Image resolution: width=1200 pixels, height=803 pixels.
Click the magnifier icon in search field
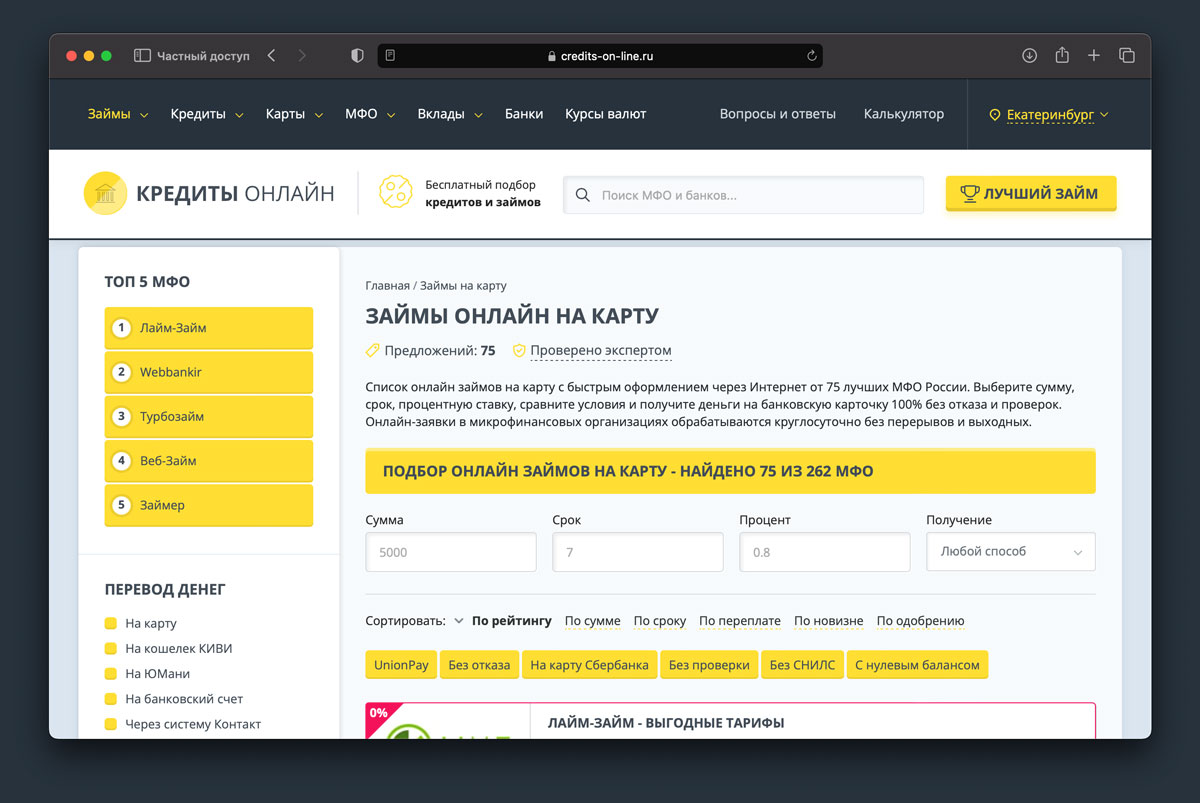coord(582,195)
